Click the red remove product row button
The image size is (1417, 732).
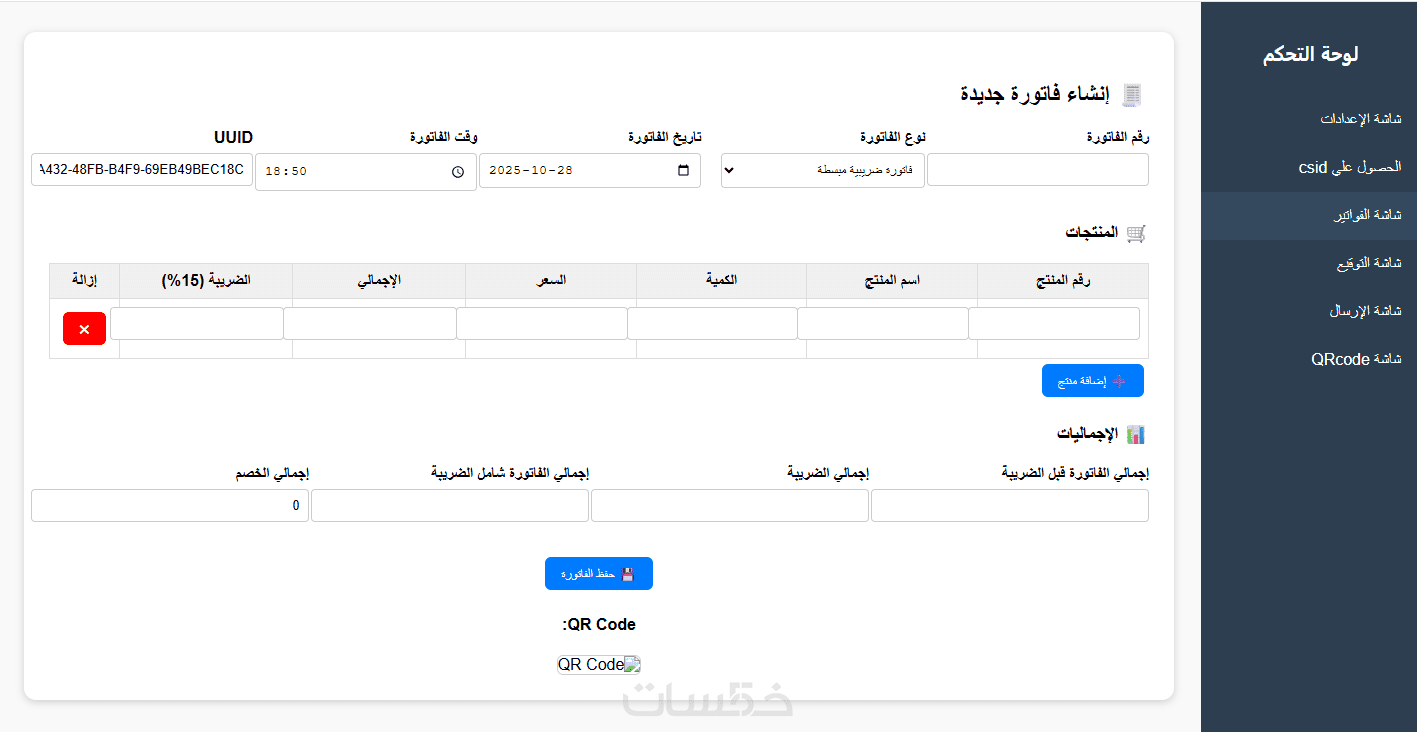[84, 329]
